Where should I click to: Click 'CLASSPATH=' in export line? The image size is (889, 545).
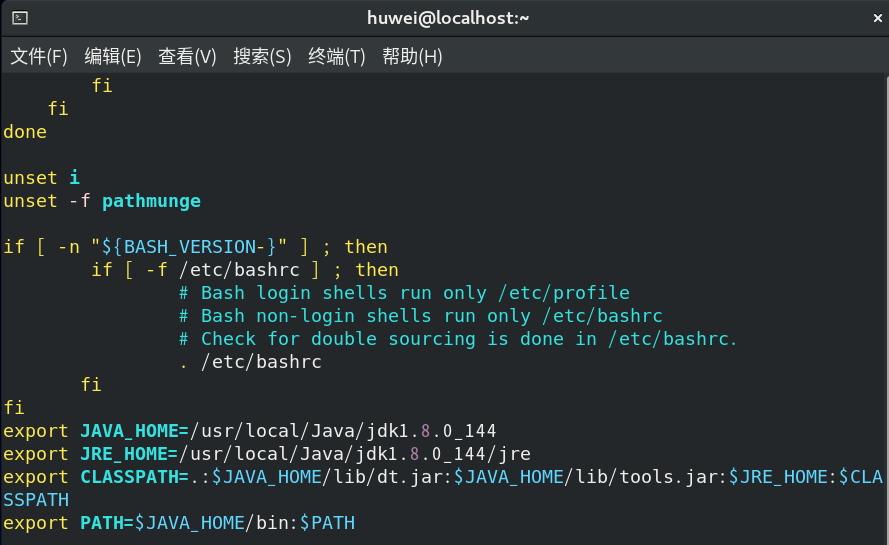click(134, 477)
